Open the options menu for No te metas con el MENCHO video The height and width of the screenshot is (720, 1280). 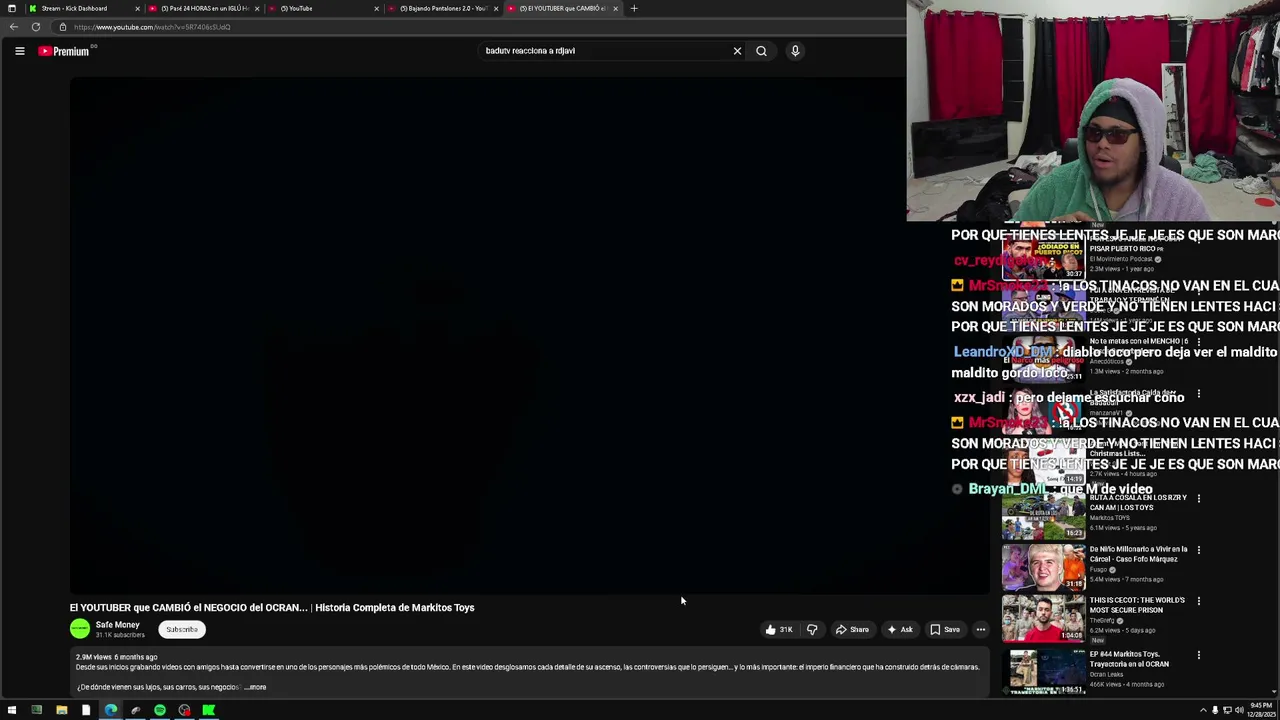tap(1198, 342)
